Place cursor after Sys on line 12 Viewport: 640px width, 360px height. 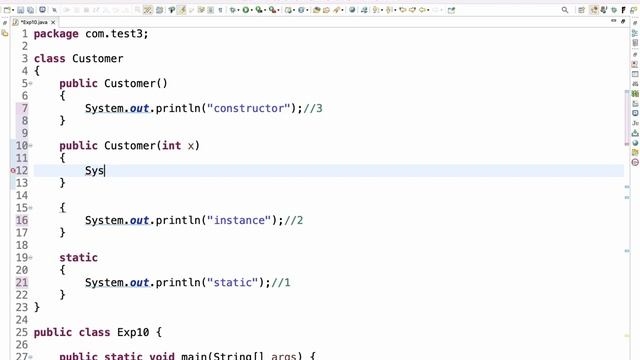click(104, 171)
